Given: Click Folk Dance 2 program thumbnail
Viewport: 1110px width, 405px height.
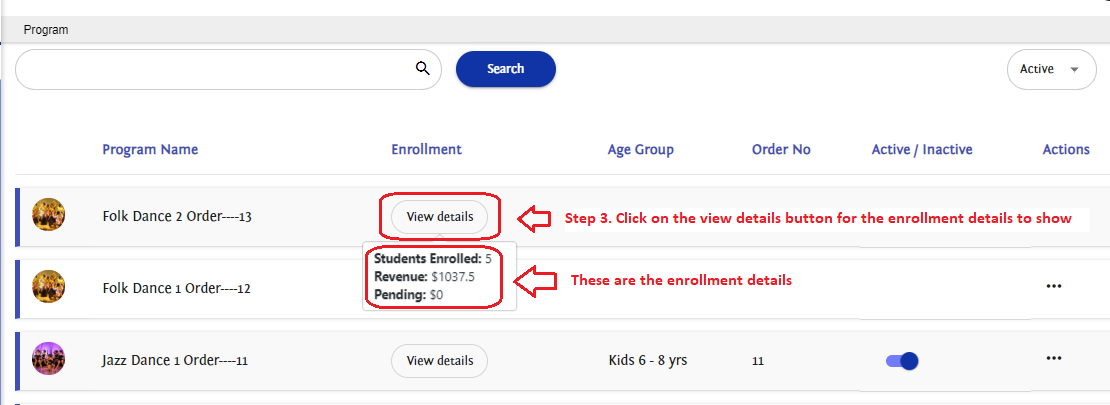Looking at the screenshot, I should pos(49,215).
